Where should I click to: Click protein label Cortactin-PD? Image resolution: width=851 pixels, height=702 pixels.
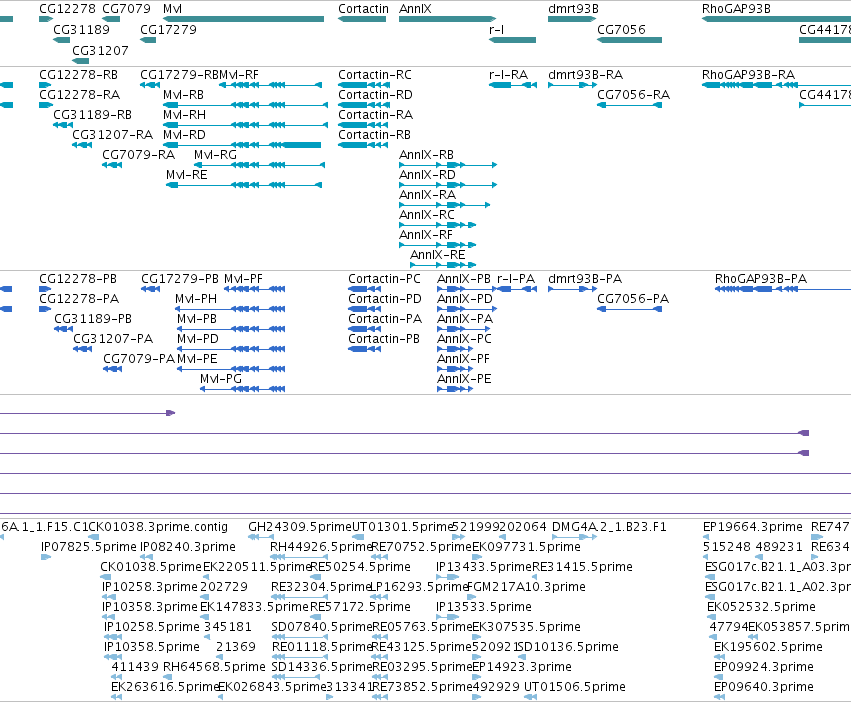point(385,299)
